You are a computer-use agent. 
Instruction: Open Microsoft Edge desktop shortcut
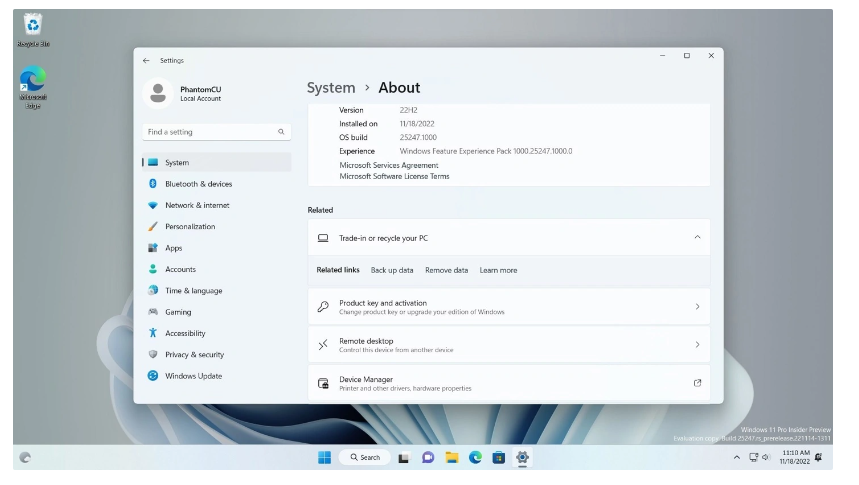tap(33, 88)
